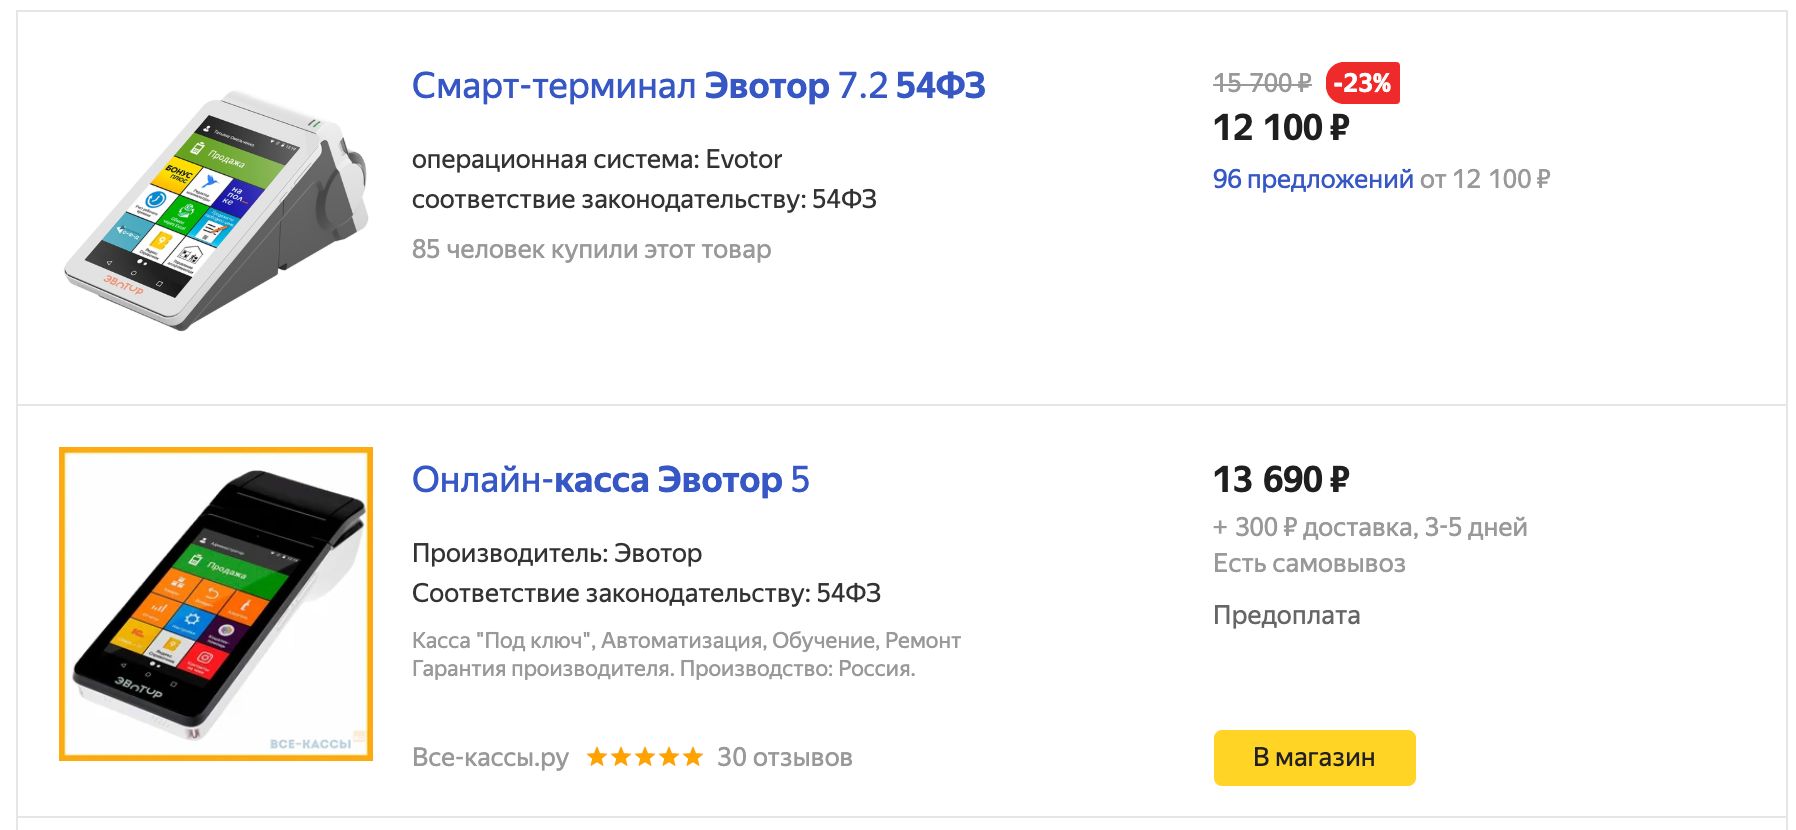Open the Онлайн-касса Эвотор 5 title link
The width and height of the screenshot is (1796, 830).
click(610, 480)
